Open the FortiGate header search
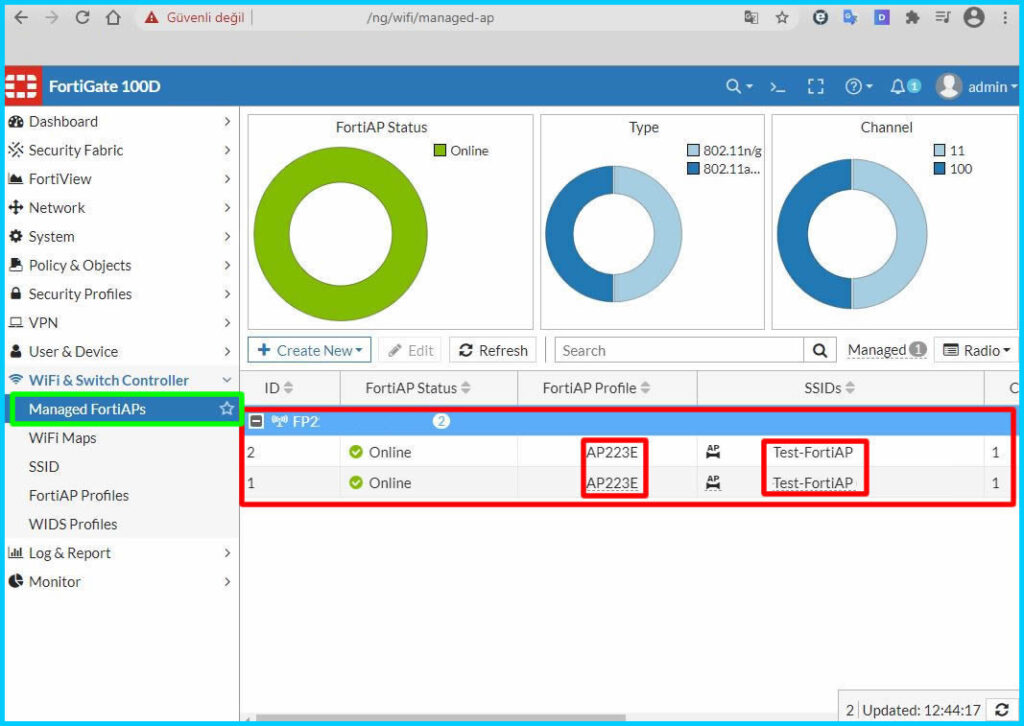This screenshot has height=726, width=1024. coord(739,86)
